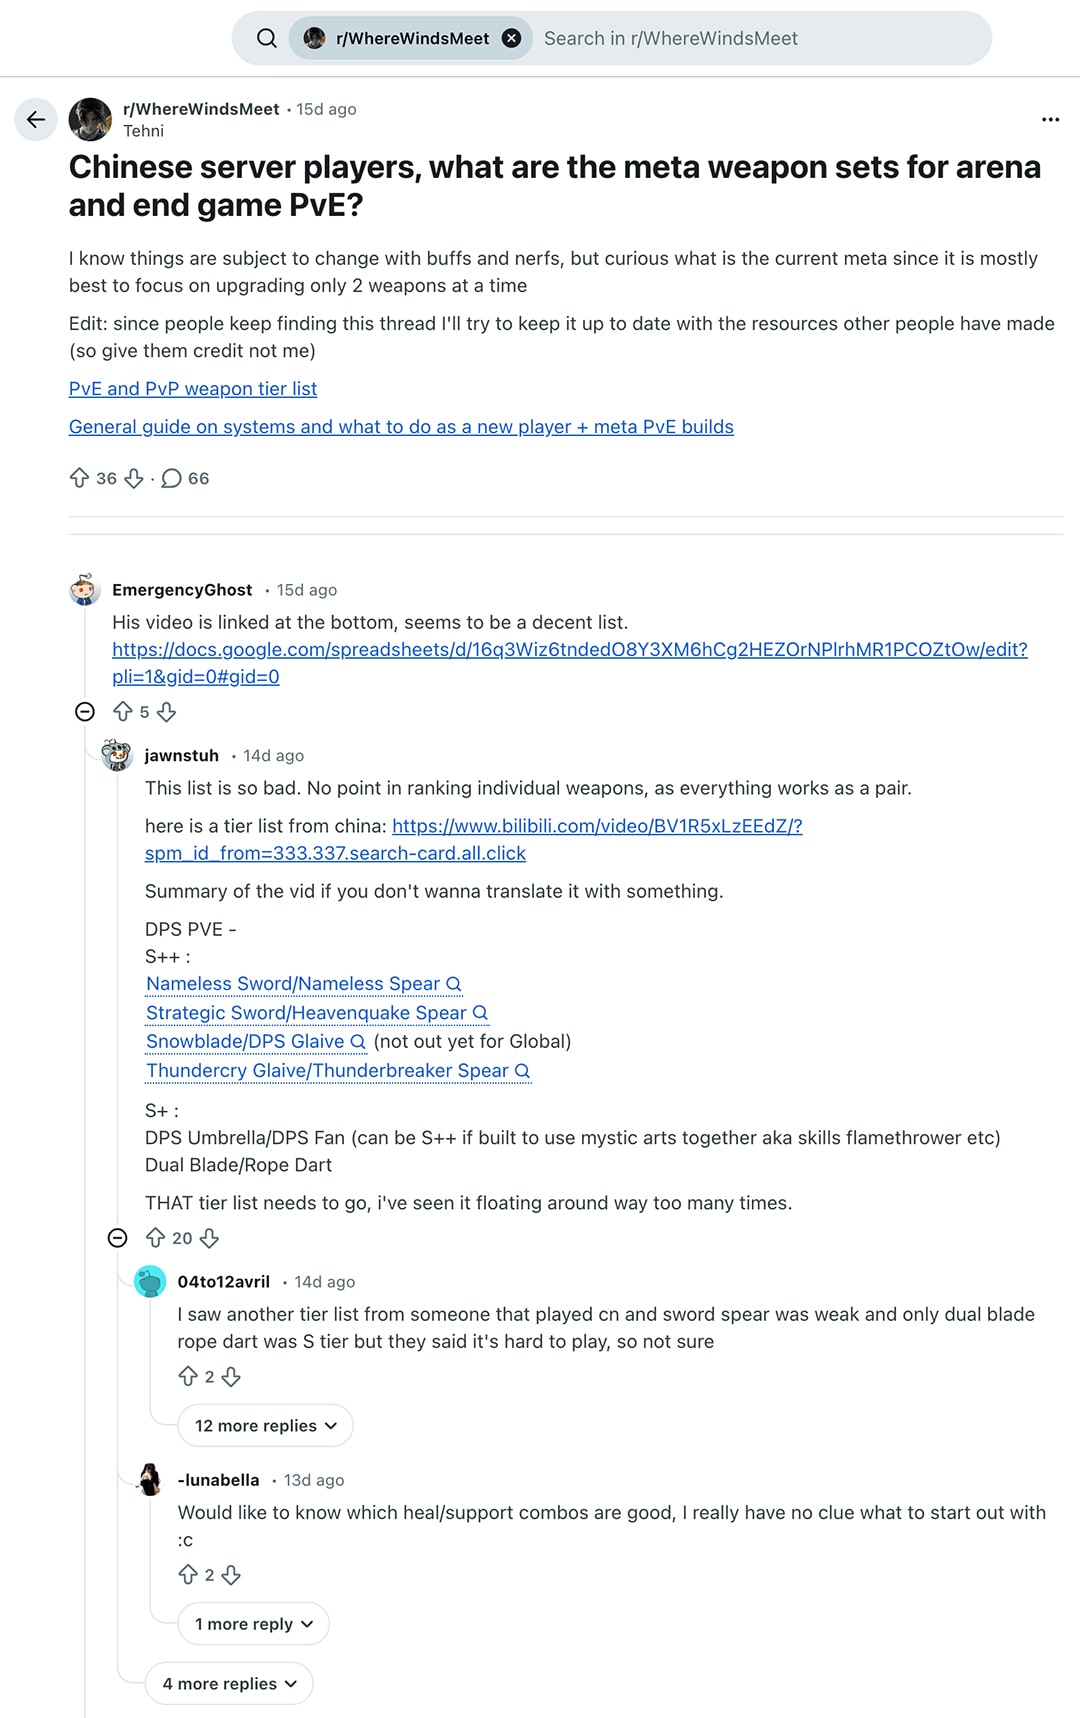Open the post overflow menu
Image resolution: width=1080 pixels, height=1718 pixels.
pyautogui.click(x=1050, y=119)
